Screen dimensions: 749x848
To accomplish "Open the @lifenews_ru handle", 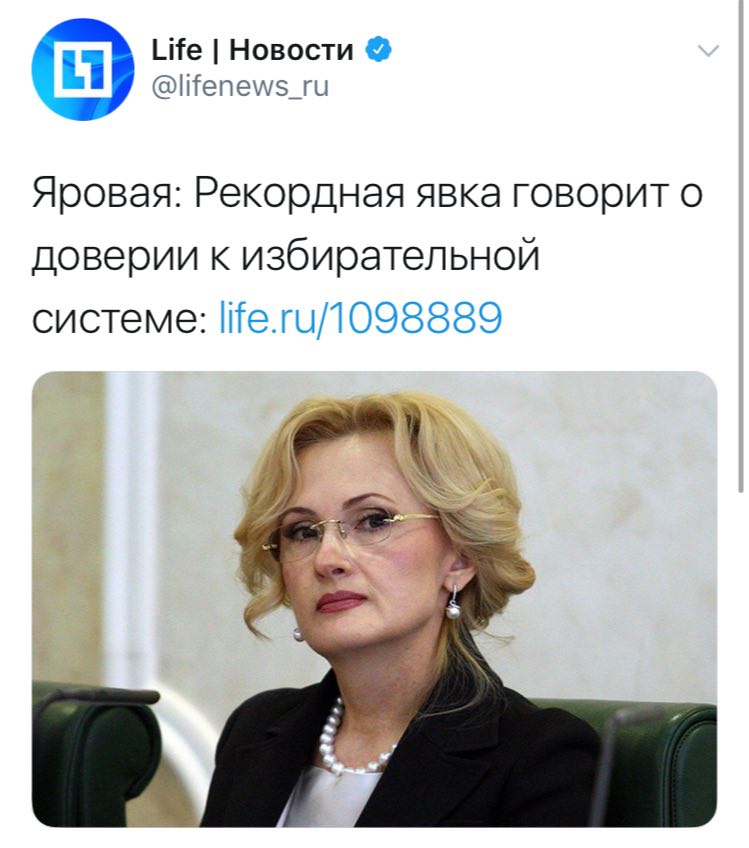I will point(240,87).
